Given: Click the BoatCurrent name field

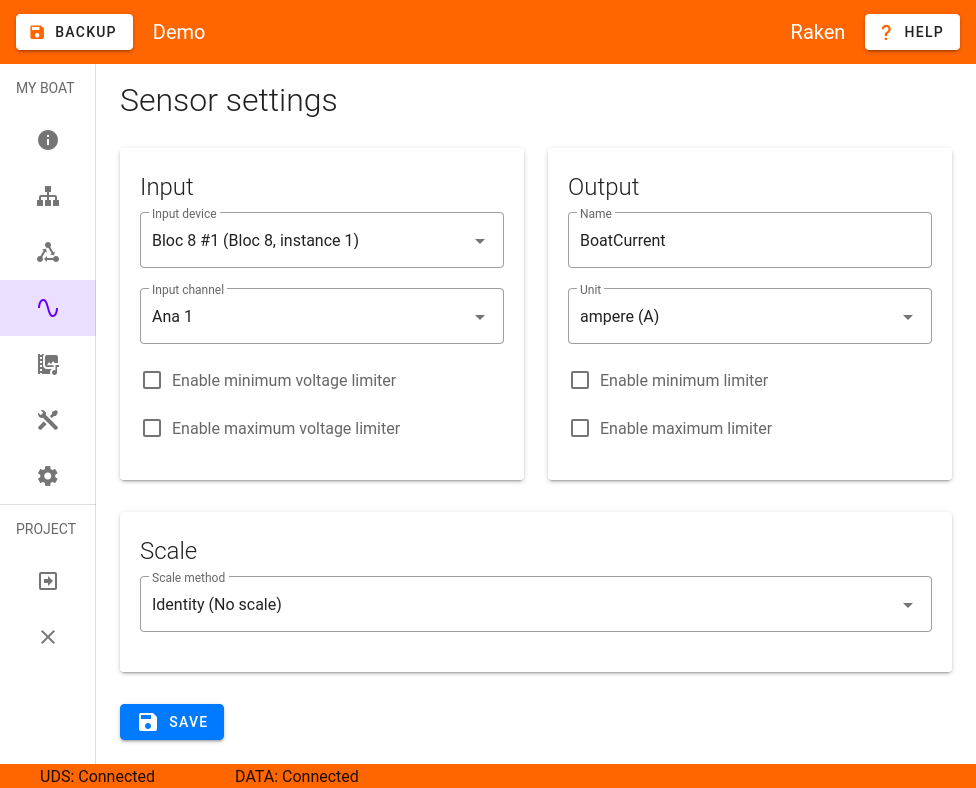Looking at the screenshot, I should point(749,240).
